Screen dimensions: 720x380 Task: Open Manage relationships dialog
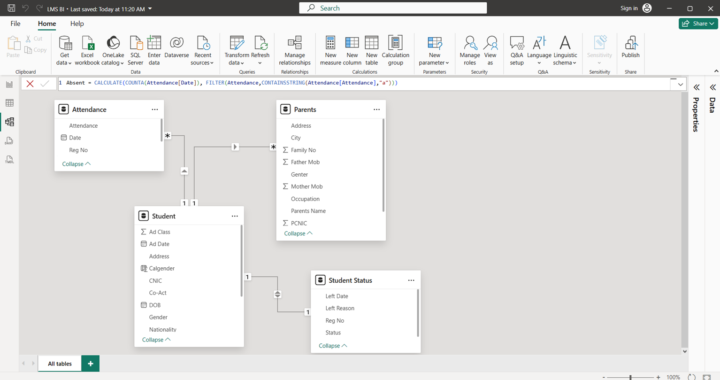[x=295, y=50]
